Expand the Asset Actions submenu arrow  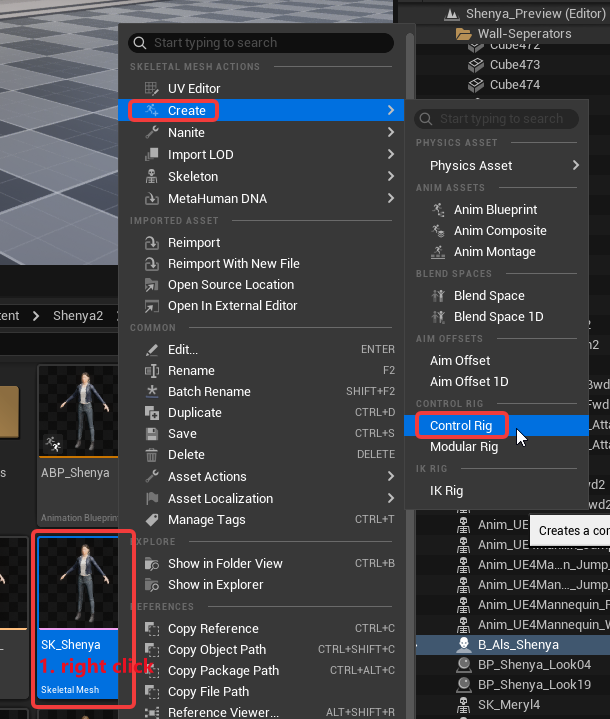(390, 476)
